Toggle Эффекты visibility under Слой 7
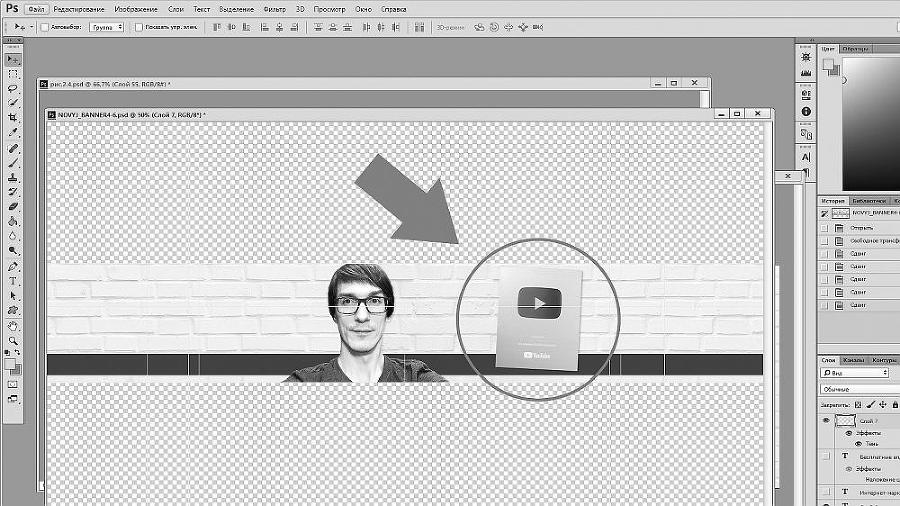Image resolution: width=900 pixels, height=506 pixels. (849, 433)
